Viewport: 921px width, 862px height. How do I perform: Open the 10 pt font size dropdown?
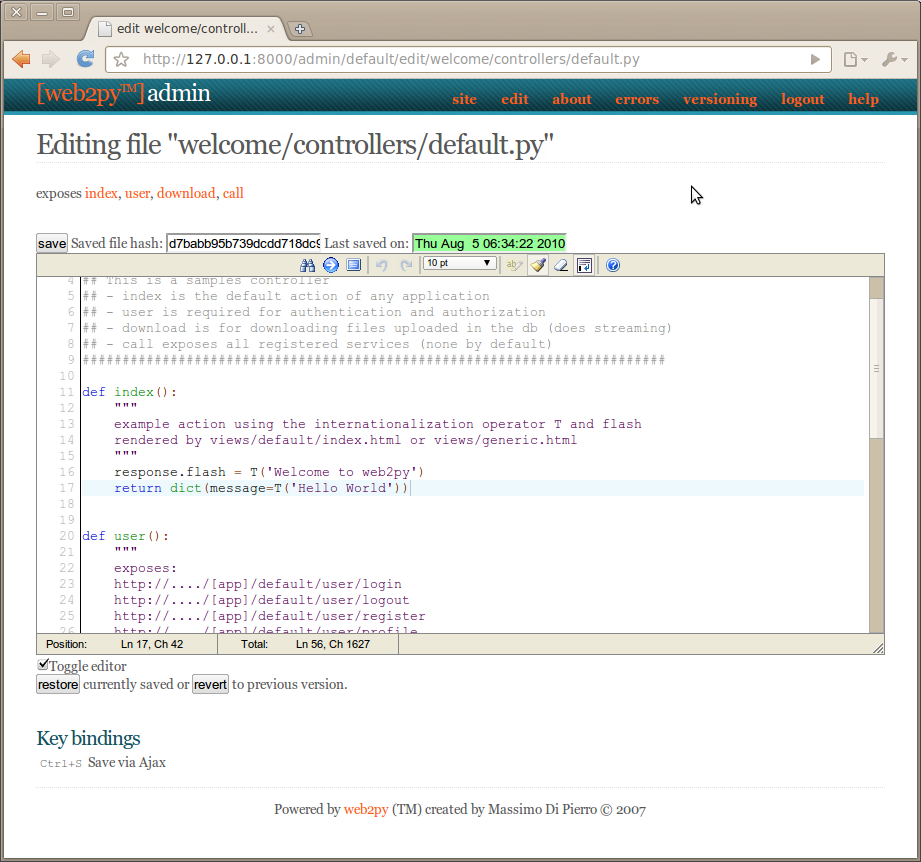pos(459,263)
